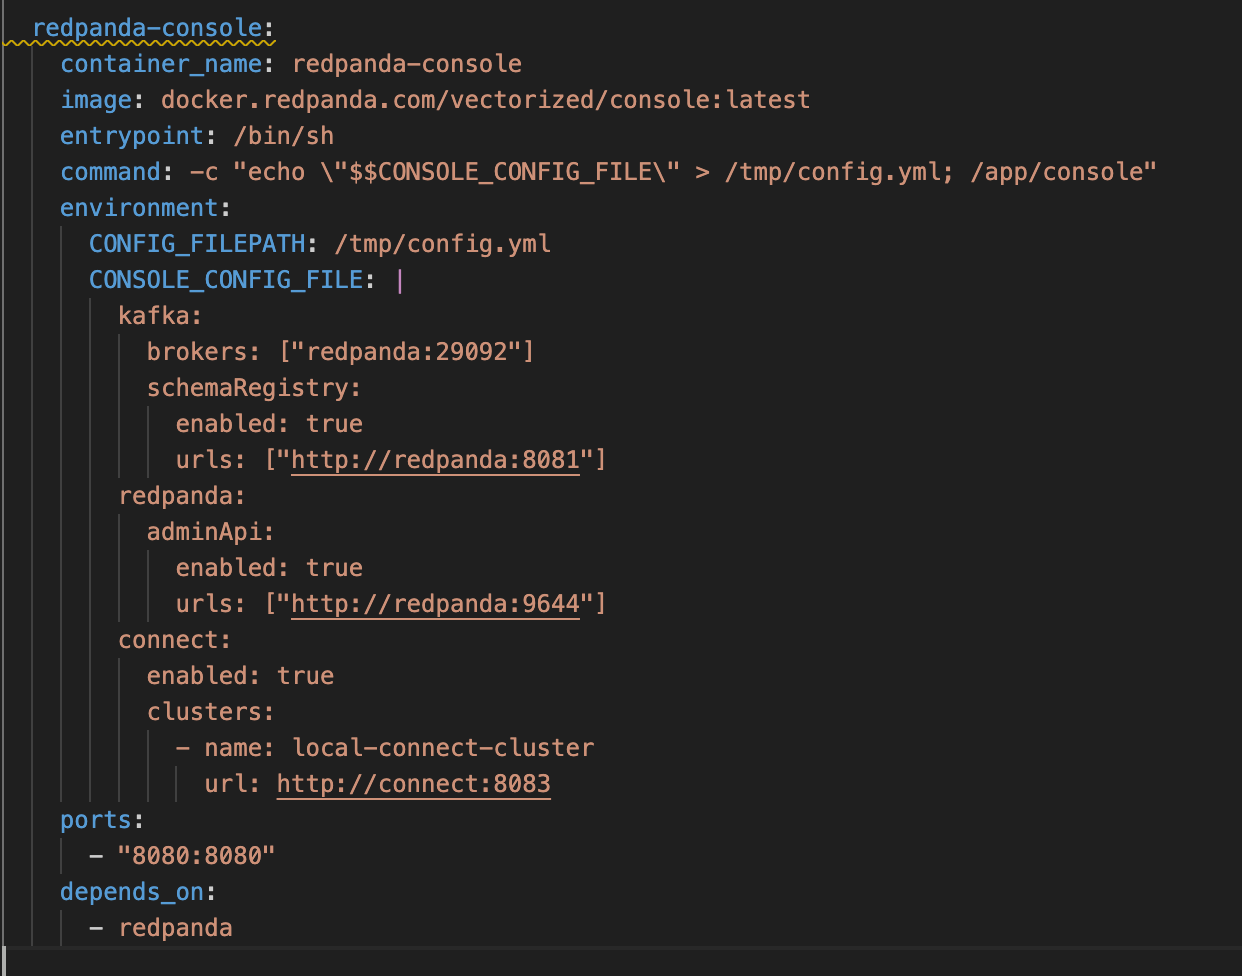
Task: Click the environment key
Action: [x=139, y=208]
